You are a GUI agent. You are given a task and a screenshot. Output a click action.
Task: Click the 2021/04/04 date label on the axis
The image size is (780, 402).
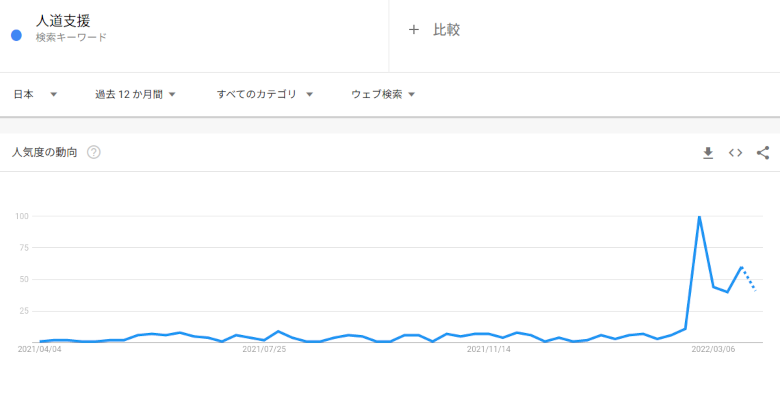tap(39, 349)
